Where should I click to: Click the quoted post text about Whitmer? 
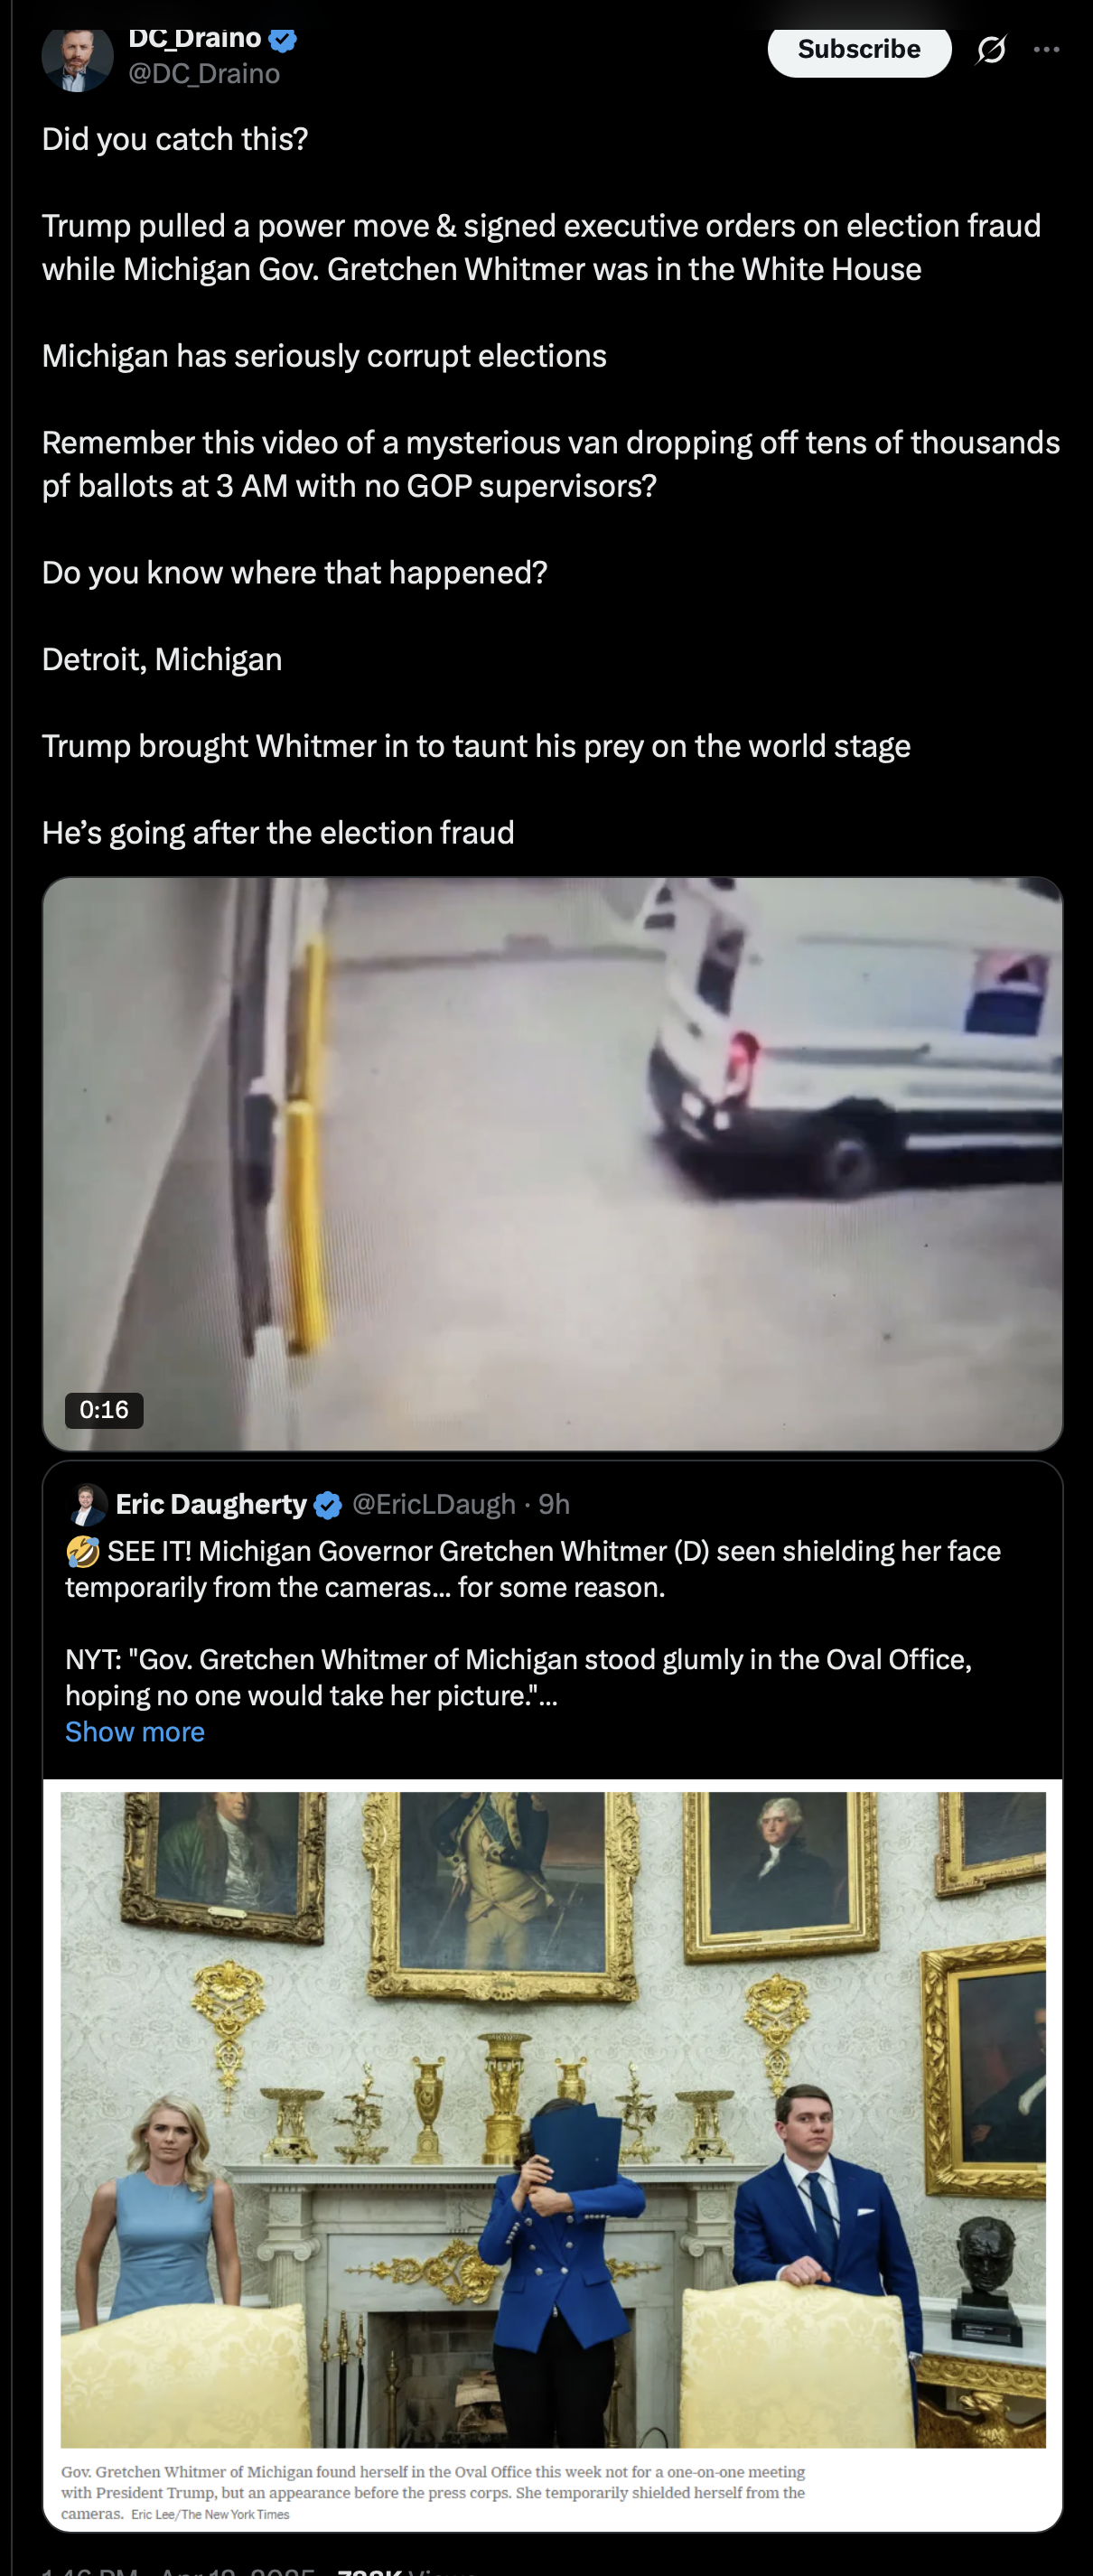[x=533, y=1623]
